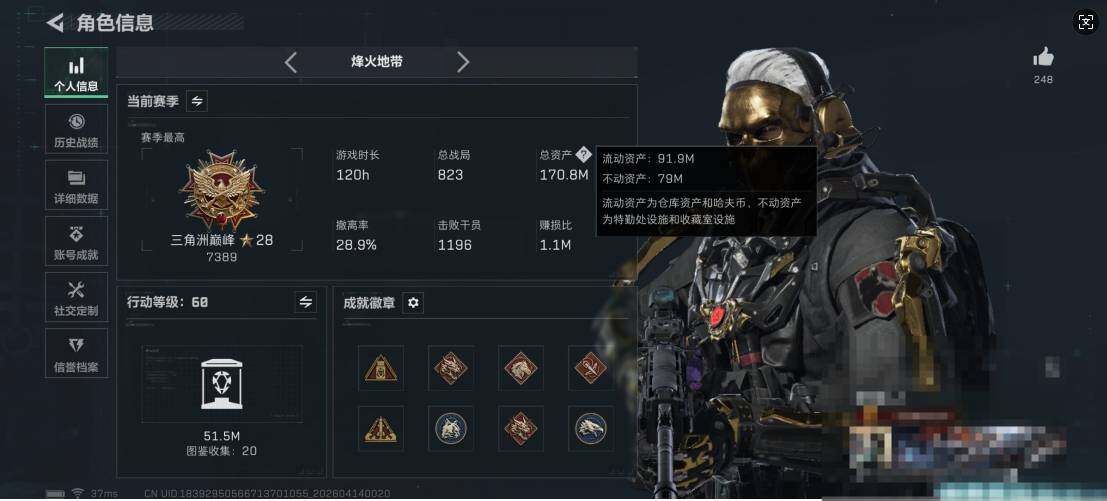
Task: Switch to next mode with right chevron
Action: (x=463, y=62)
